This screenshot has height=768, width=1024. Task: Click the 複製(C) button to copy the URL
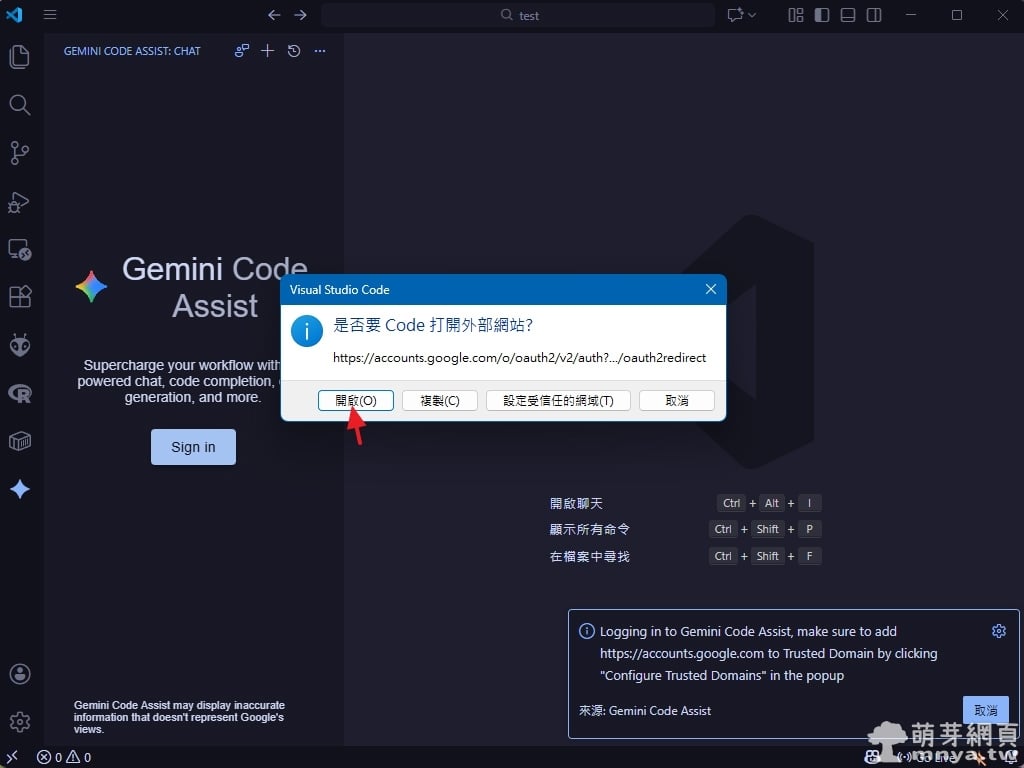click(x=440, y=400)
